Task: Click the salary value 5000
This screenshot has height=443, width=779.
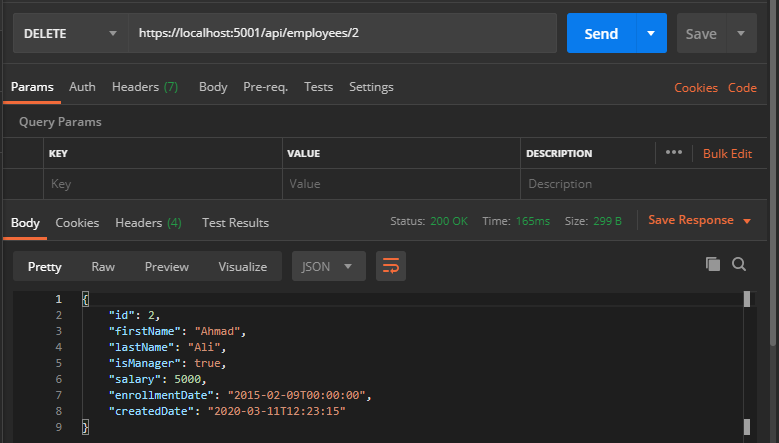Action: tap(187, 379)
